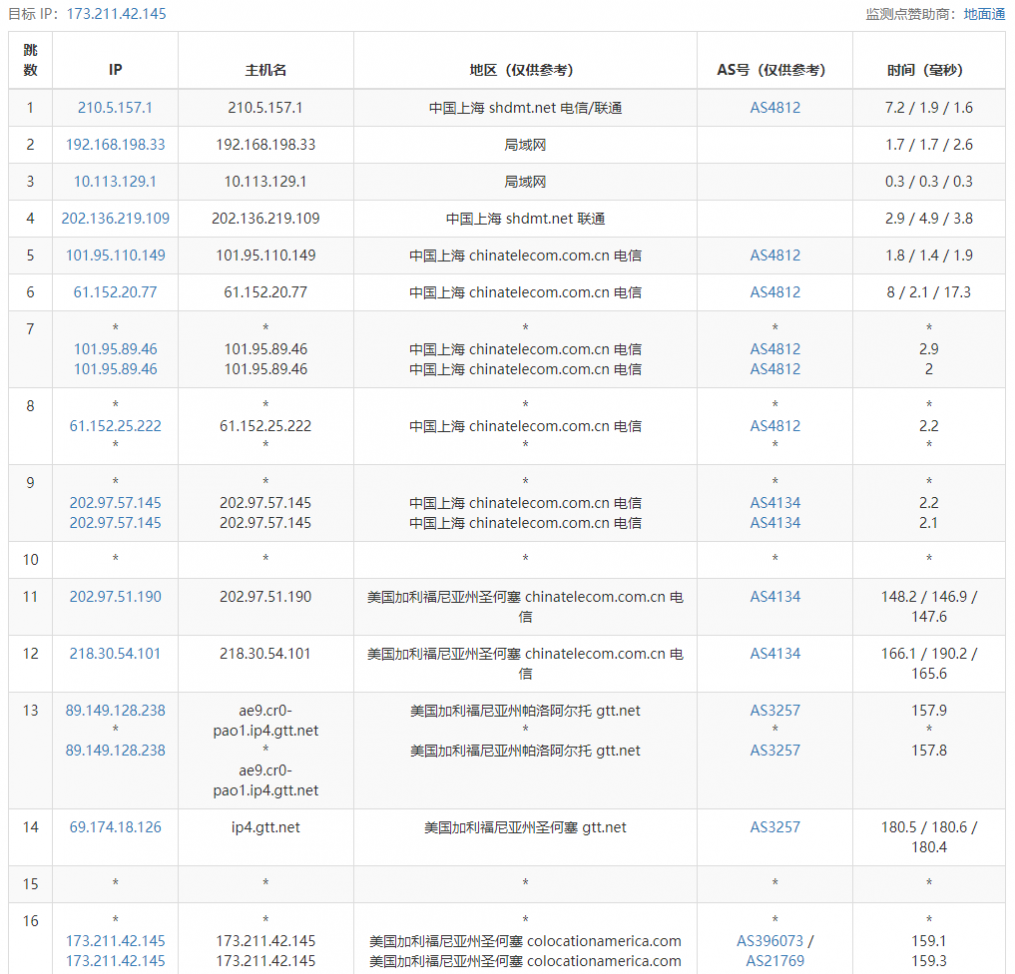Select the 157.9 time value in hop 13
This screenshot has width=1015, height=974.
(929, 711)
